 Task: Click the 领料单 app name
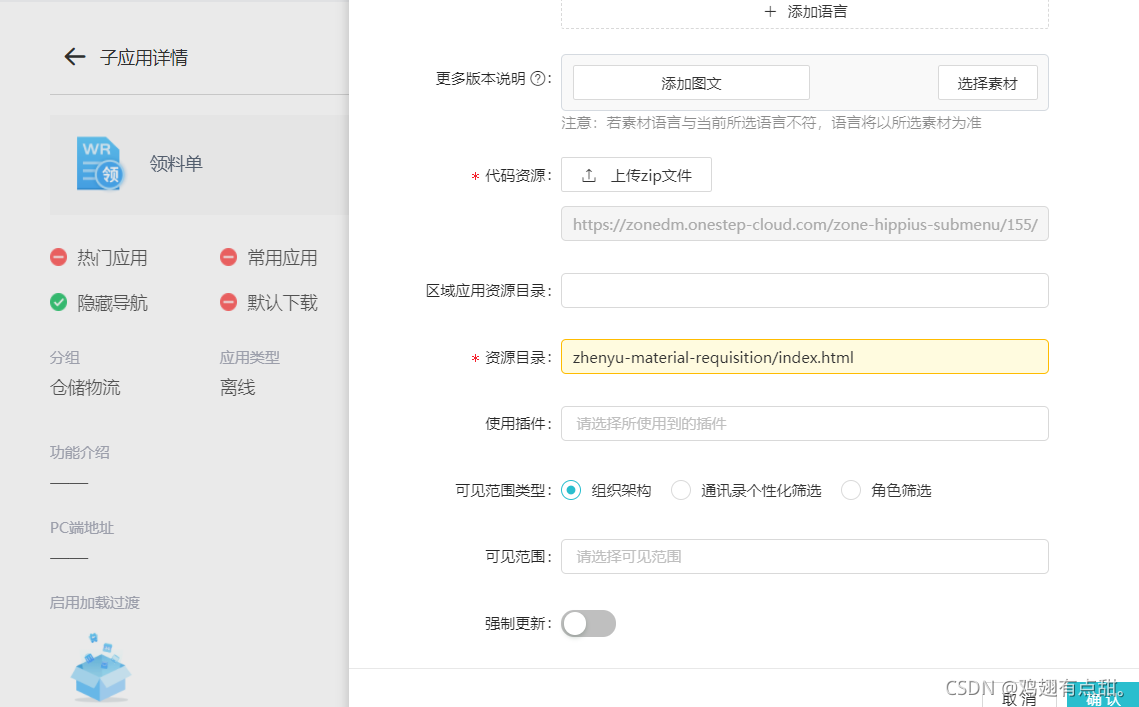pos(176,163)
